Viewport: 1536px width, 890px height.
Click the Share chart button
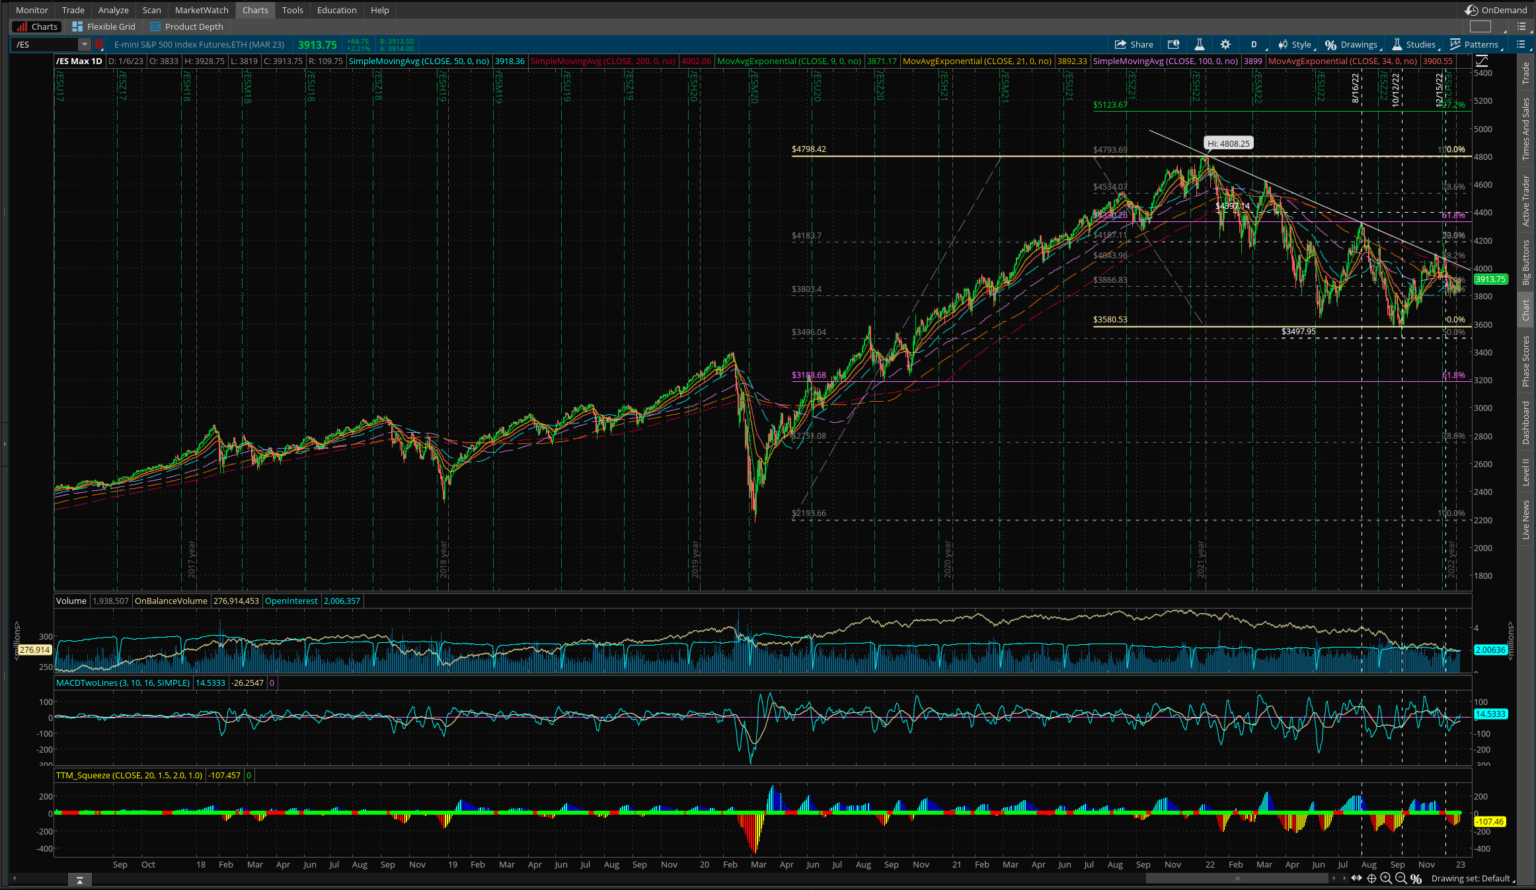click(1134, 45)
